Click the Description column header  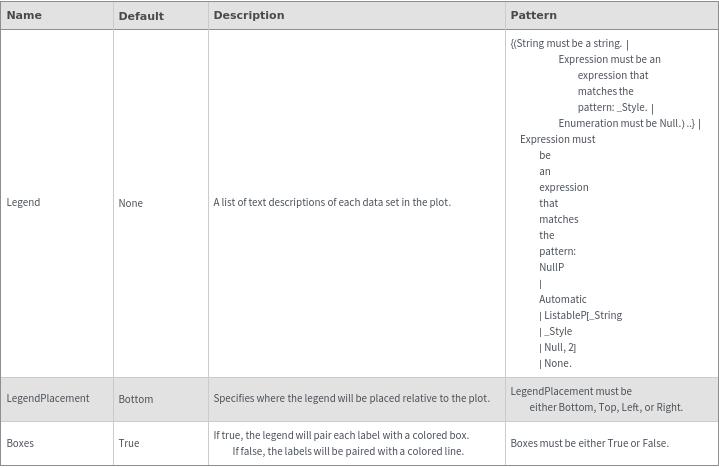249,16
